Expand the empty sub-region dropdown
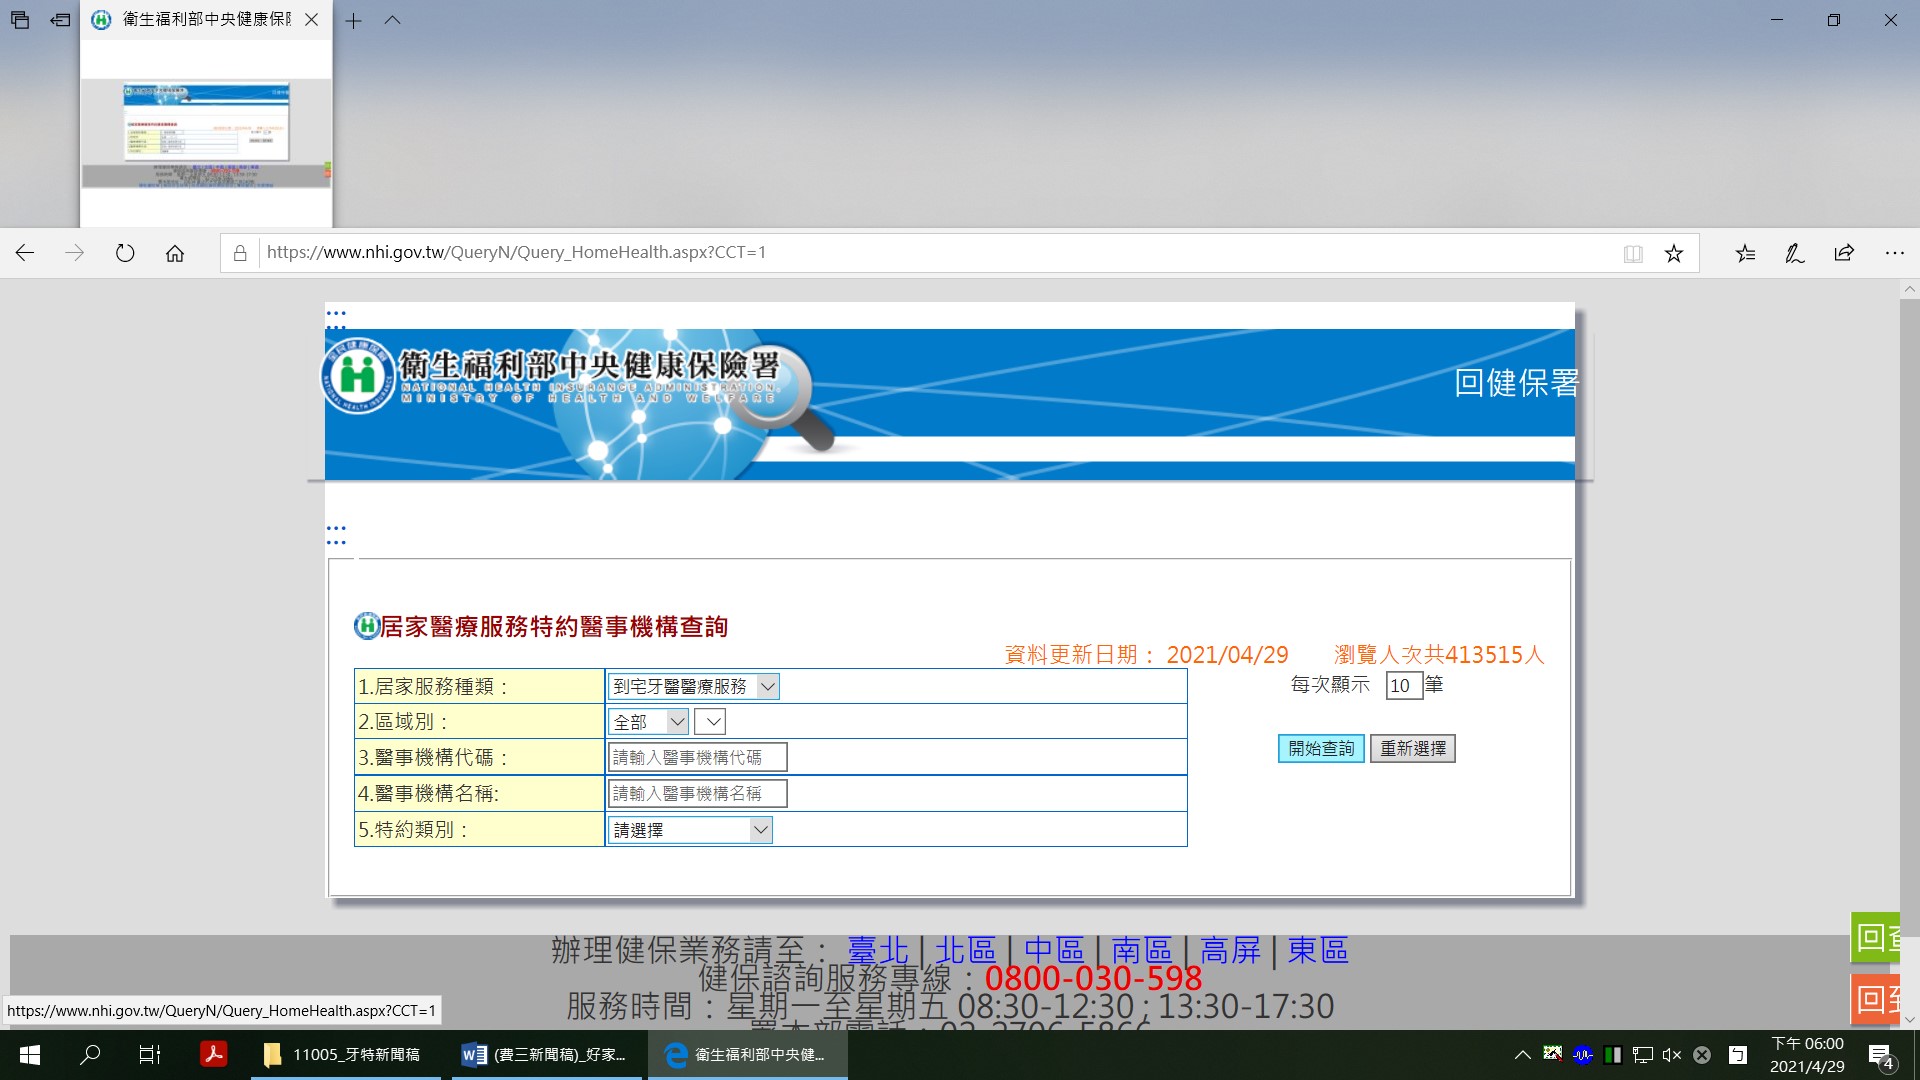Screen dimensions: 1920x1080 (x=710, y=721)
